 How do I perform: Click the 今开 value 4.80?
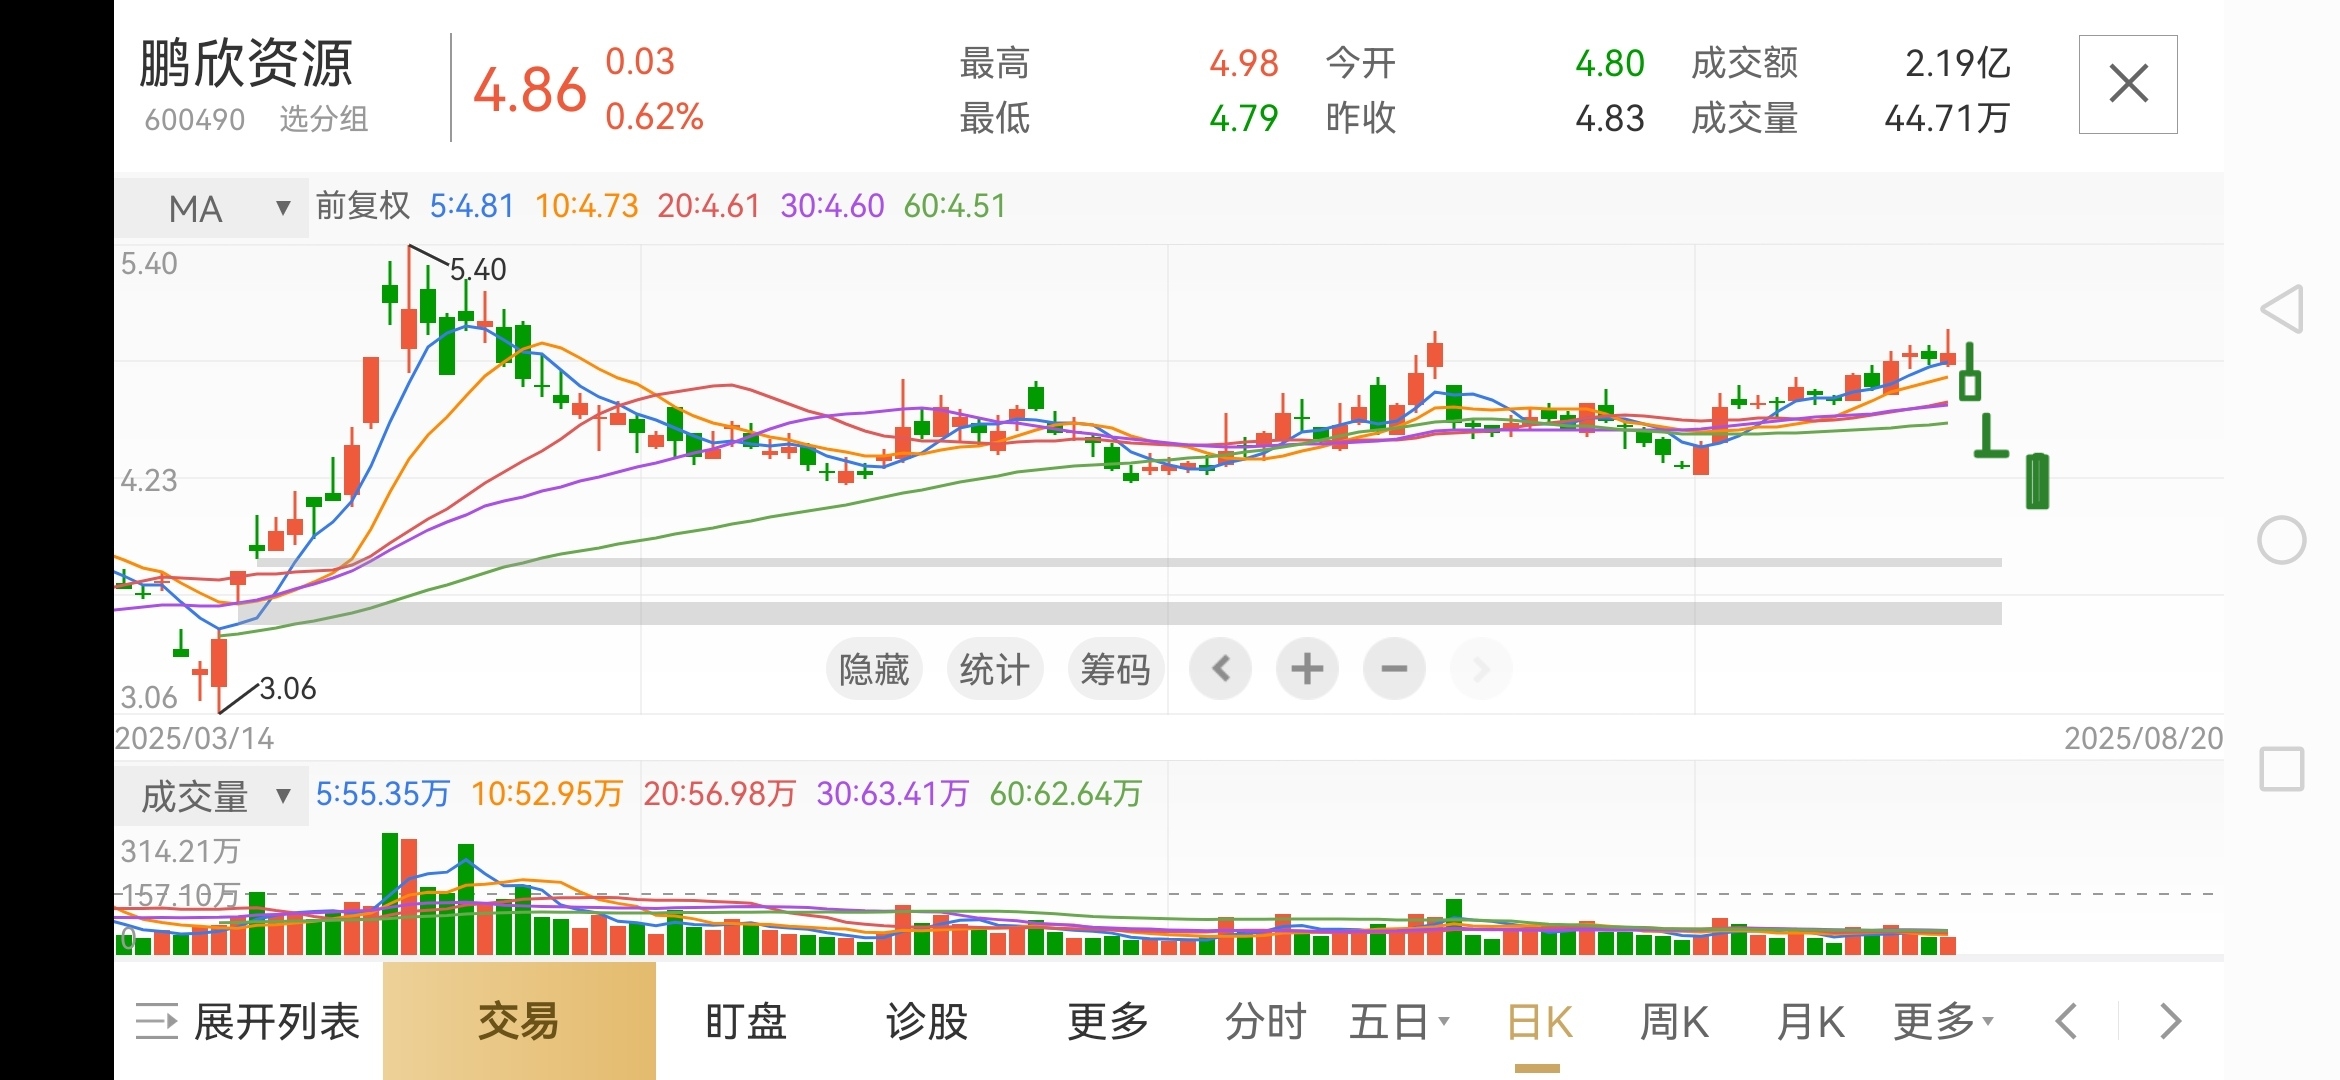coord(1610,63)
